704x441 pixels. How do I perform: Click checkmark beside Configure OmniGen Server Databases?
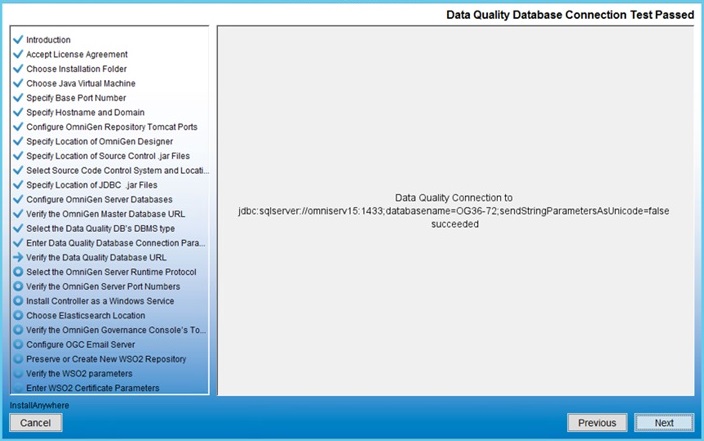[x=18, y=199]
